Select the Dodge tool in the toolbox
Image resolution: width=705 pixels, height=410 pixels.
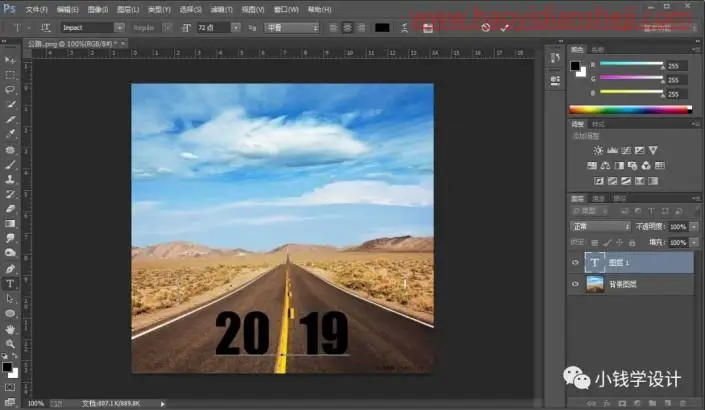tap(10, 253)
